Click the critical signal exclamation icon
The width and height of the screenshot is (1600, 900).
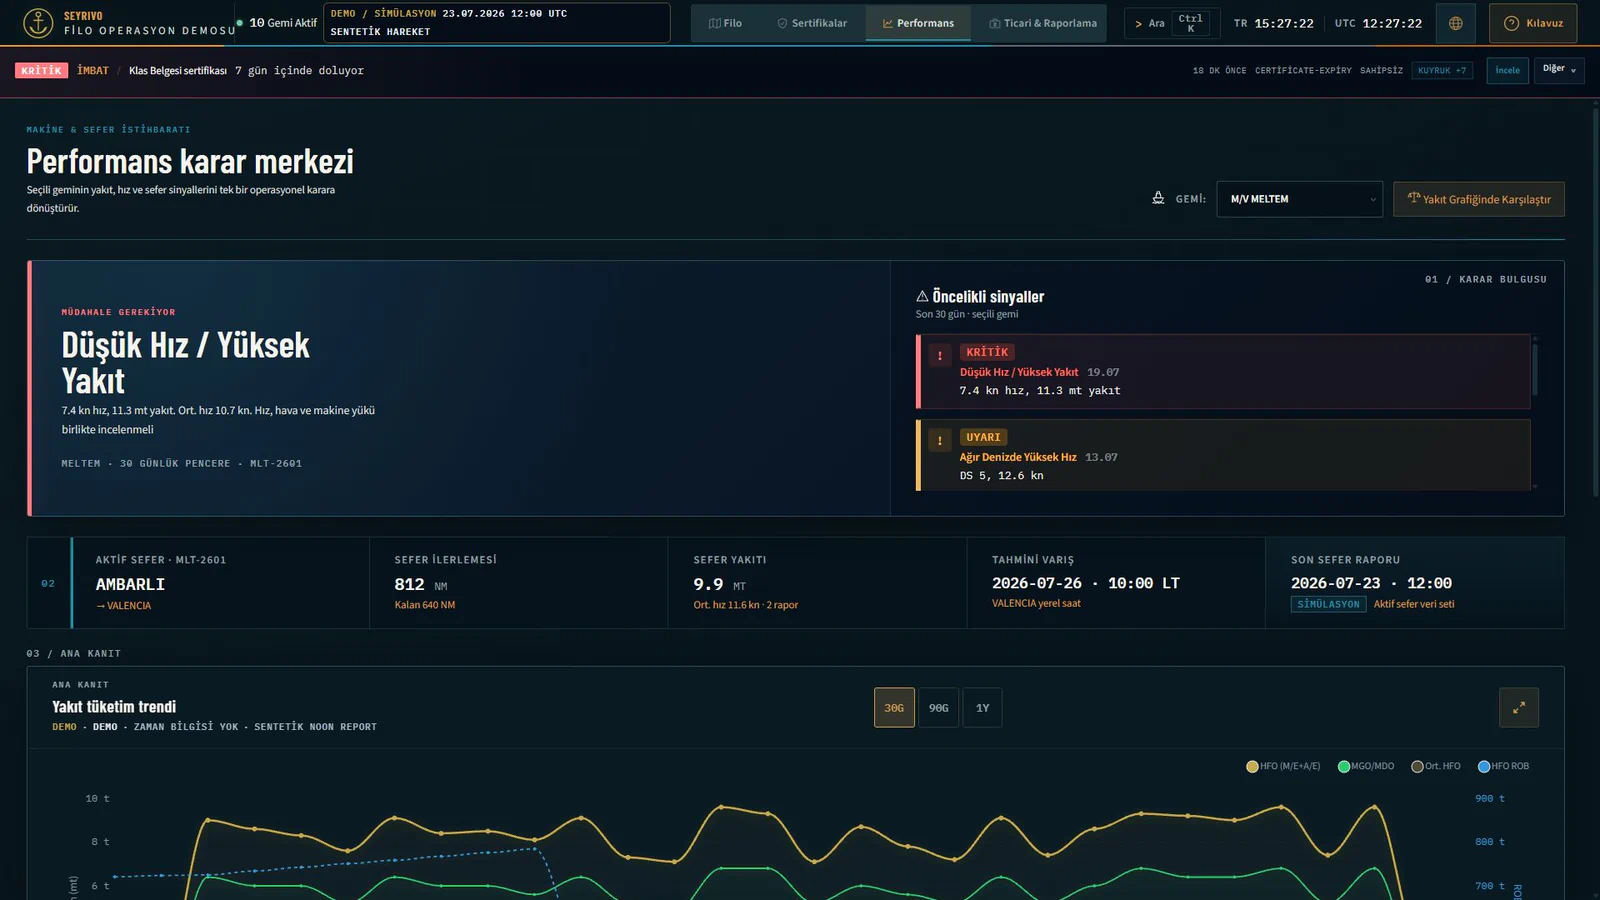(940, 355)
